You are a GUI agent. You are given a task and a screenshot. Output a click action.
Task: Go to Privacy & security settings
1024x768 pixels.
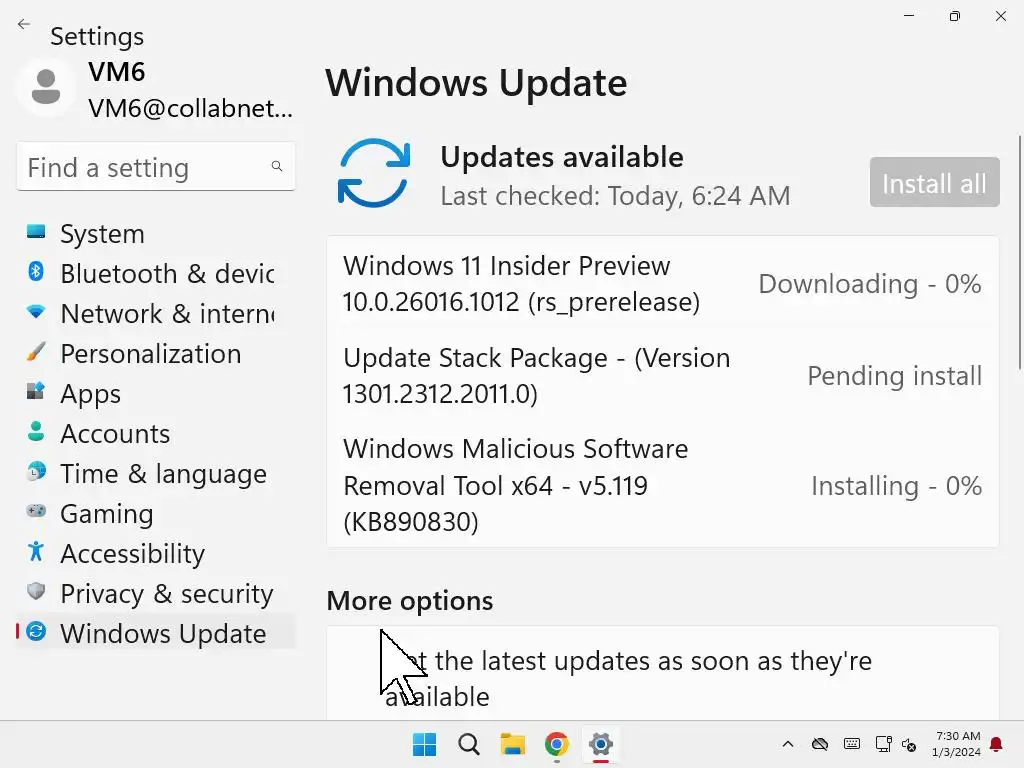tap(155, 594)
